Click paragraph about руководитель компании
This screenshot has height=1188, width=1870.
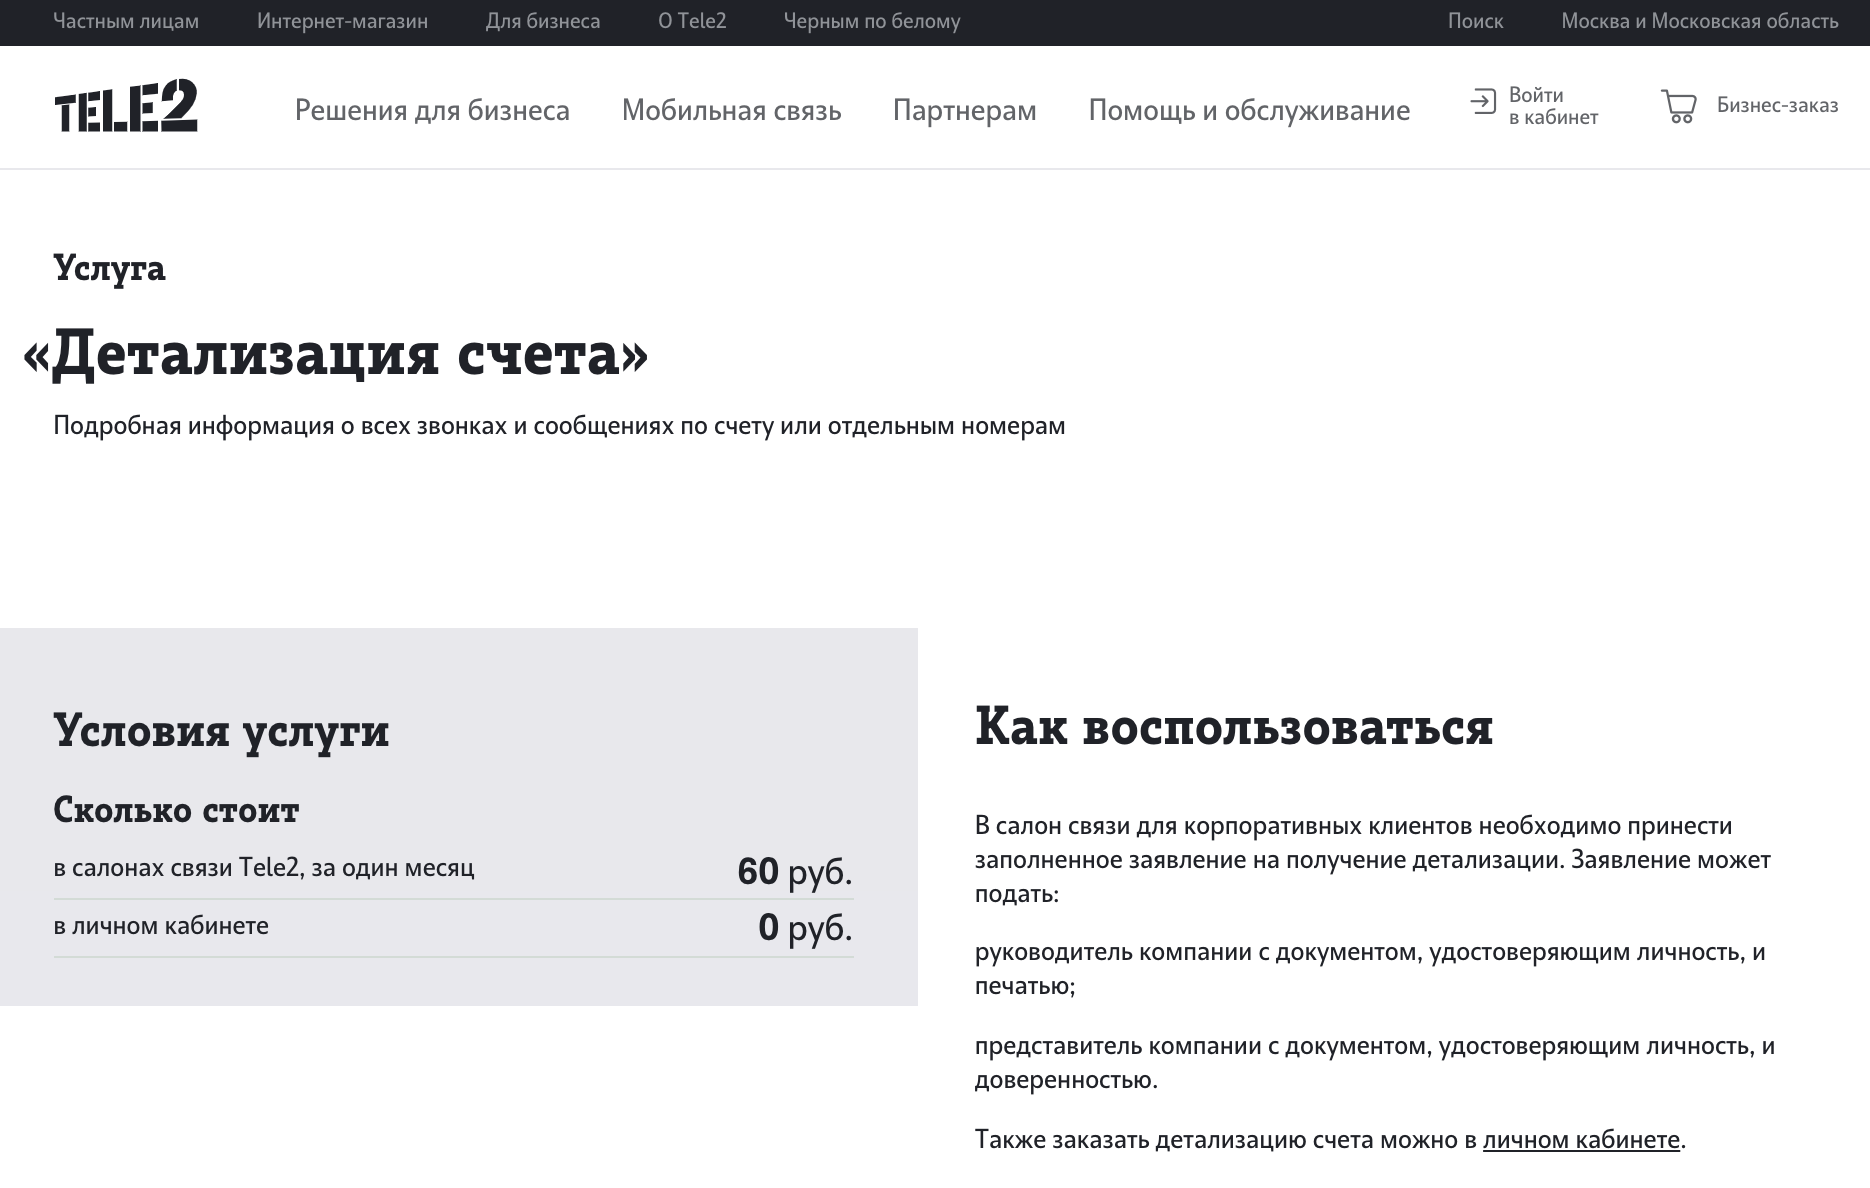point(1370,969)
